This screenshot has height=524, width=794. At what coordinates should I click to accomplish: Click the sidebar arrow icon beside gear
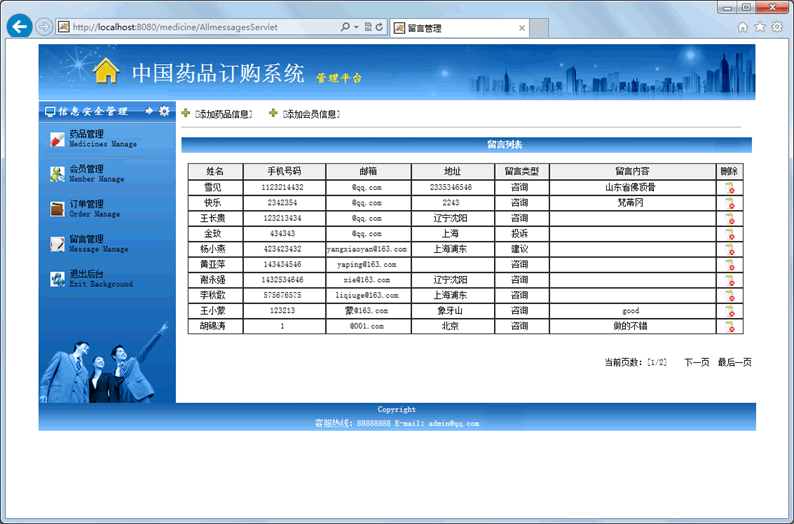pyautogui.click(x=149, y=111)
